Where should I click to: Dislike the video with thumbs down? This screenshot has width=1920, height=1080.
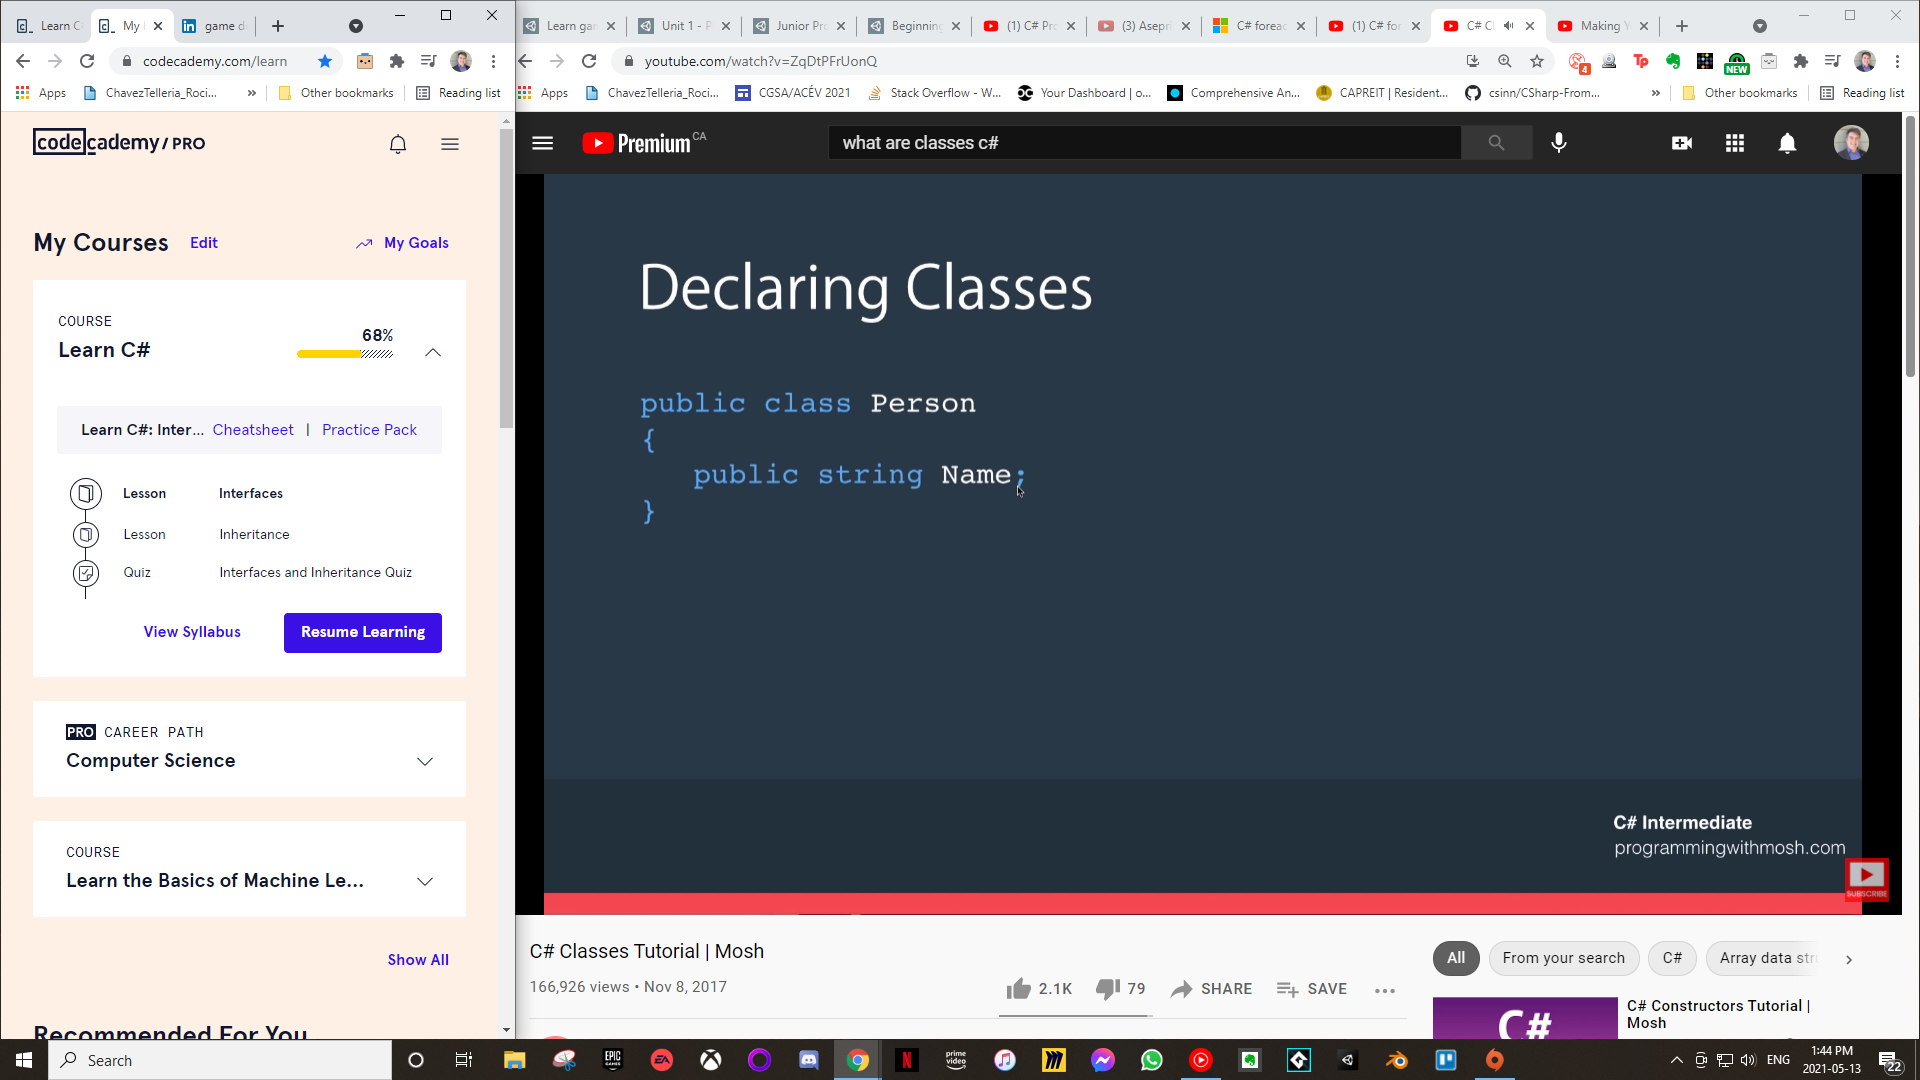click(x=1107, y=989)
